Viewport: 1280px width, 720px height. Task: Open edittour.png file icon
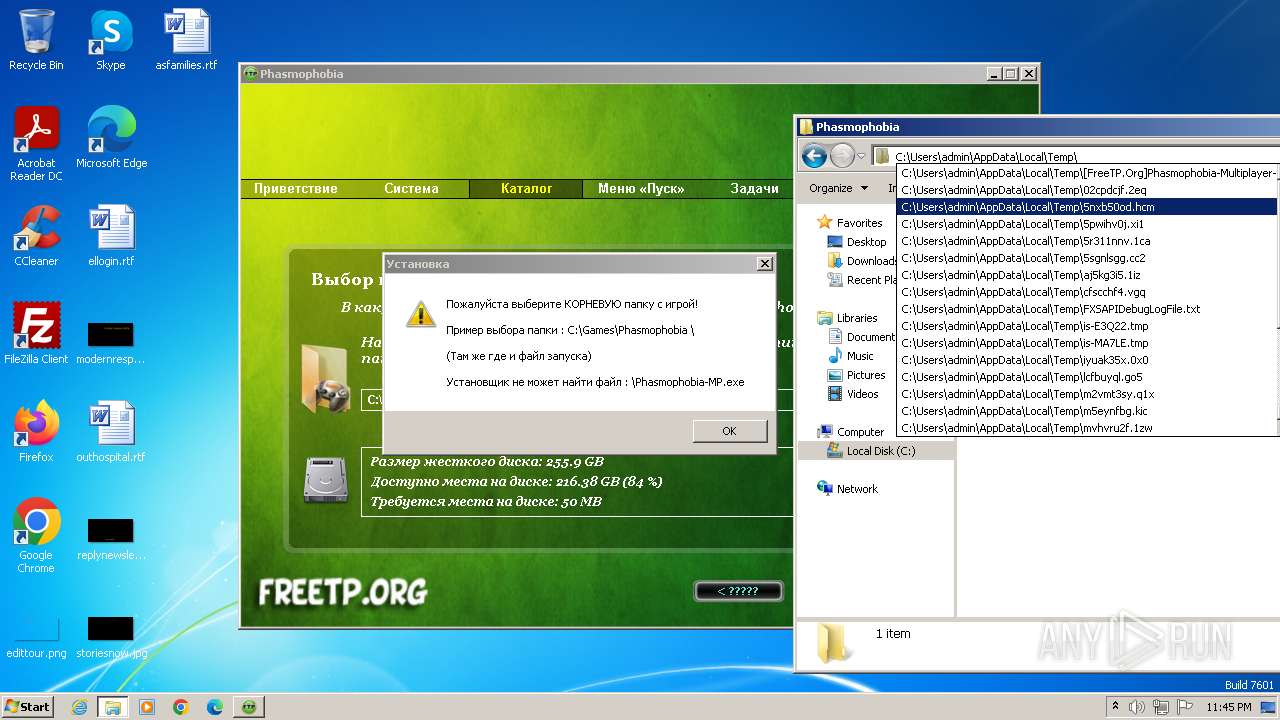[36, 638]
